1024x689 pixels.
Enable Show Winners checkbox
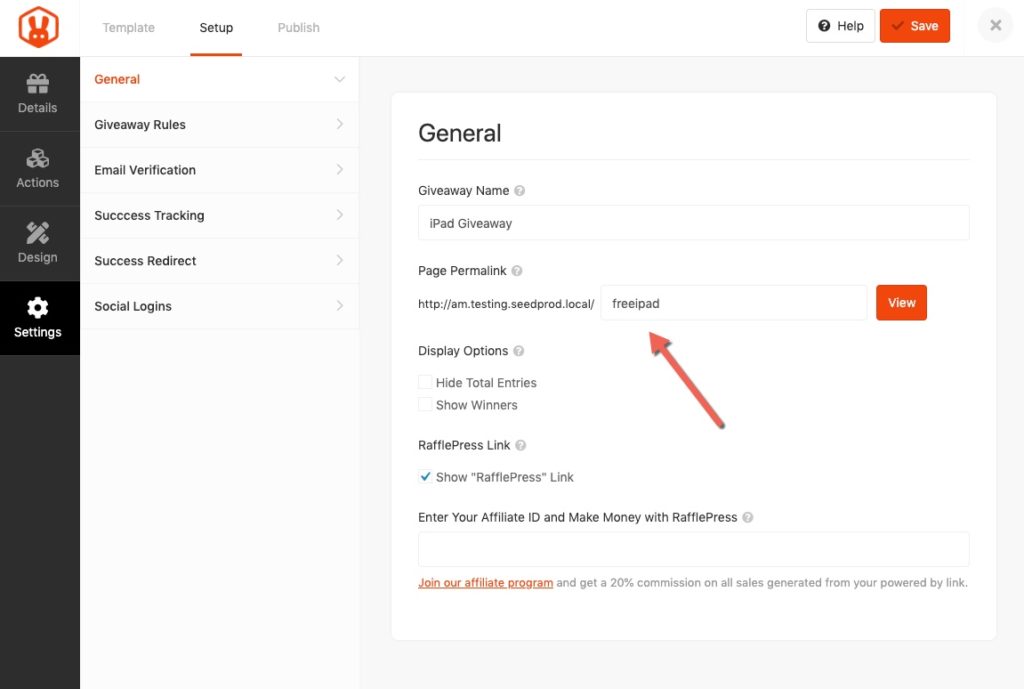[x=425, y=404]
